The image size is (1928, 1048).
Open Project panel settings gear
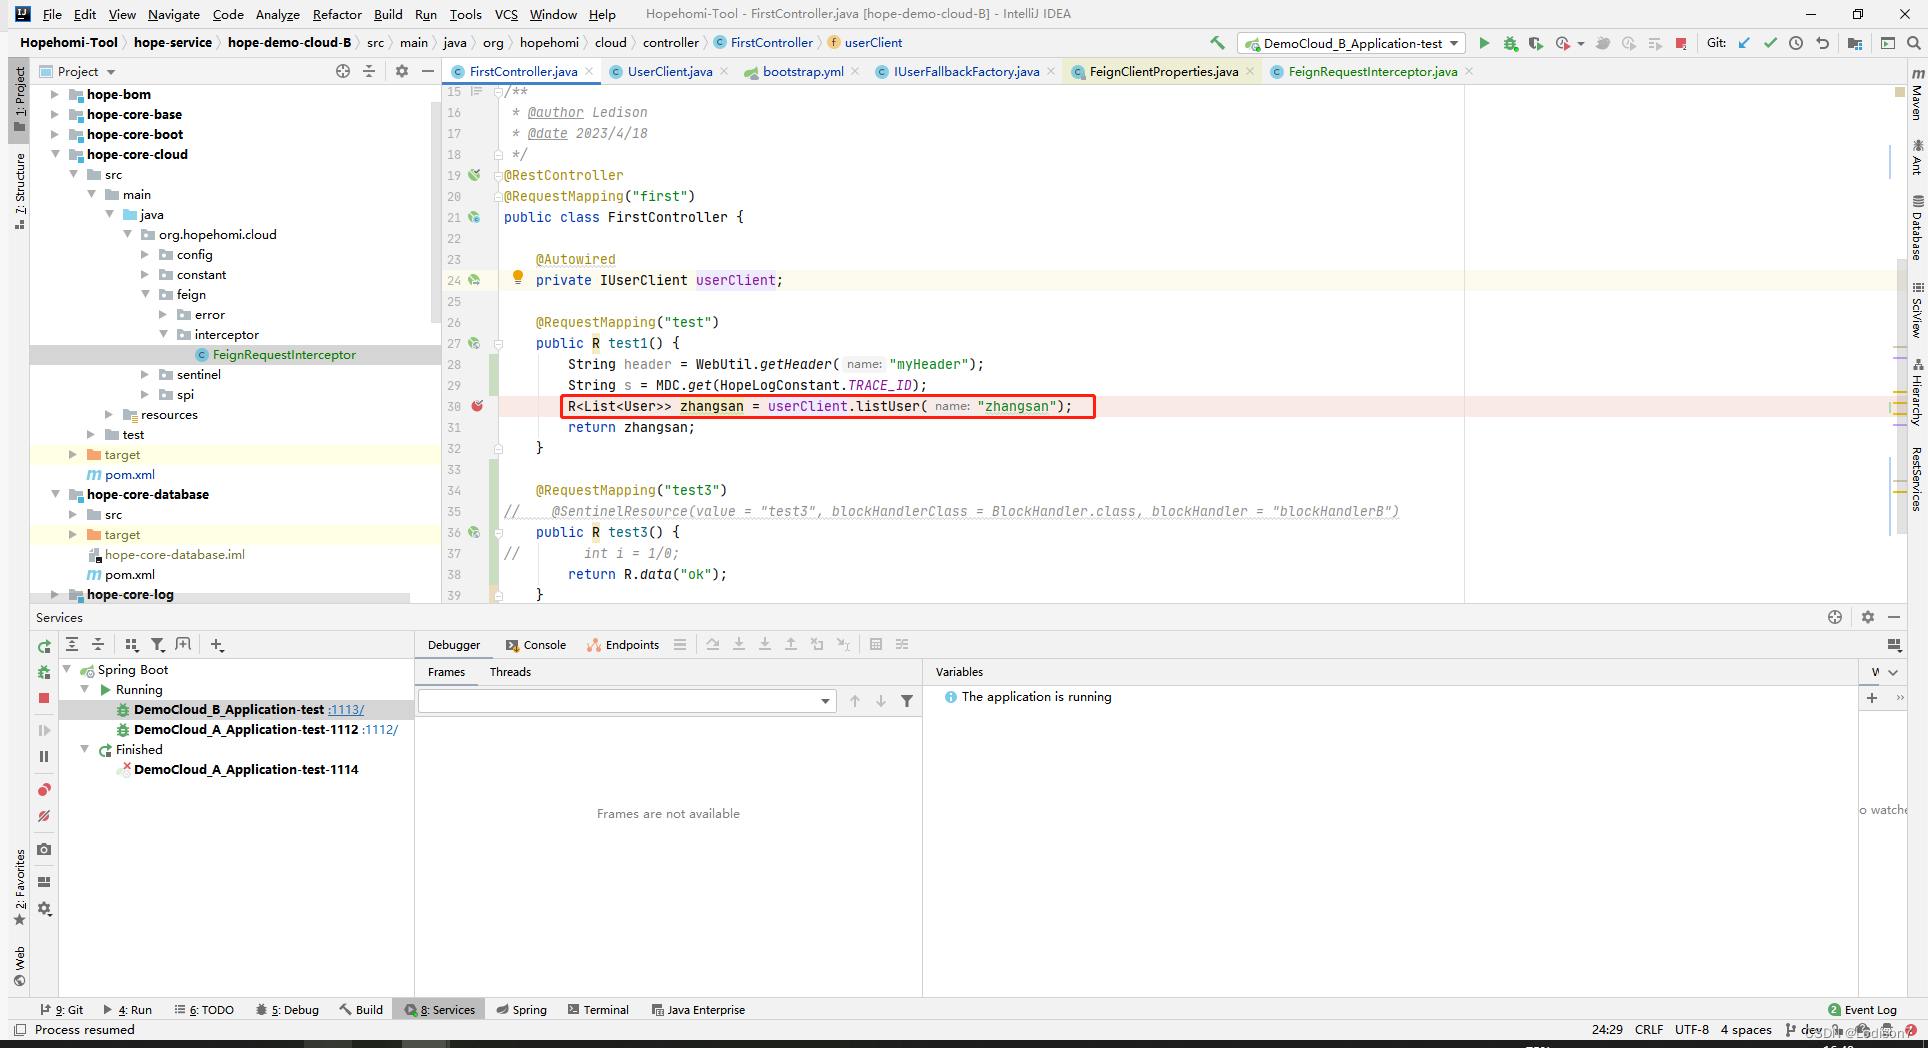point(402,71)
